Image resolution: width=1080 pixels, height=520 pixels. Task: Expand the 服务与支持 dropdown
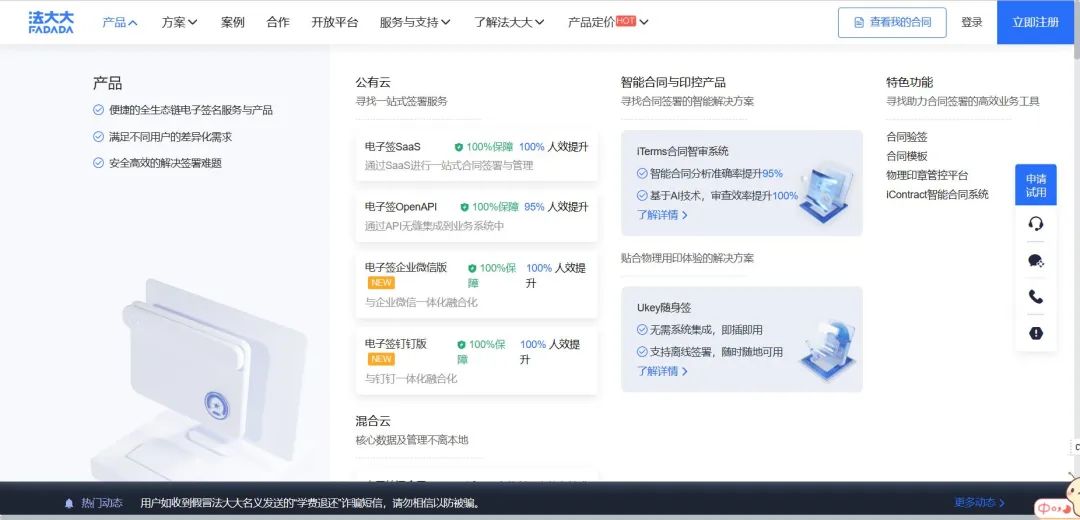click(x=415, y=22)
